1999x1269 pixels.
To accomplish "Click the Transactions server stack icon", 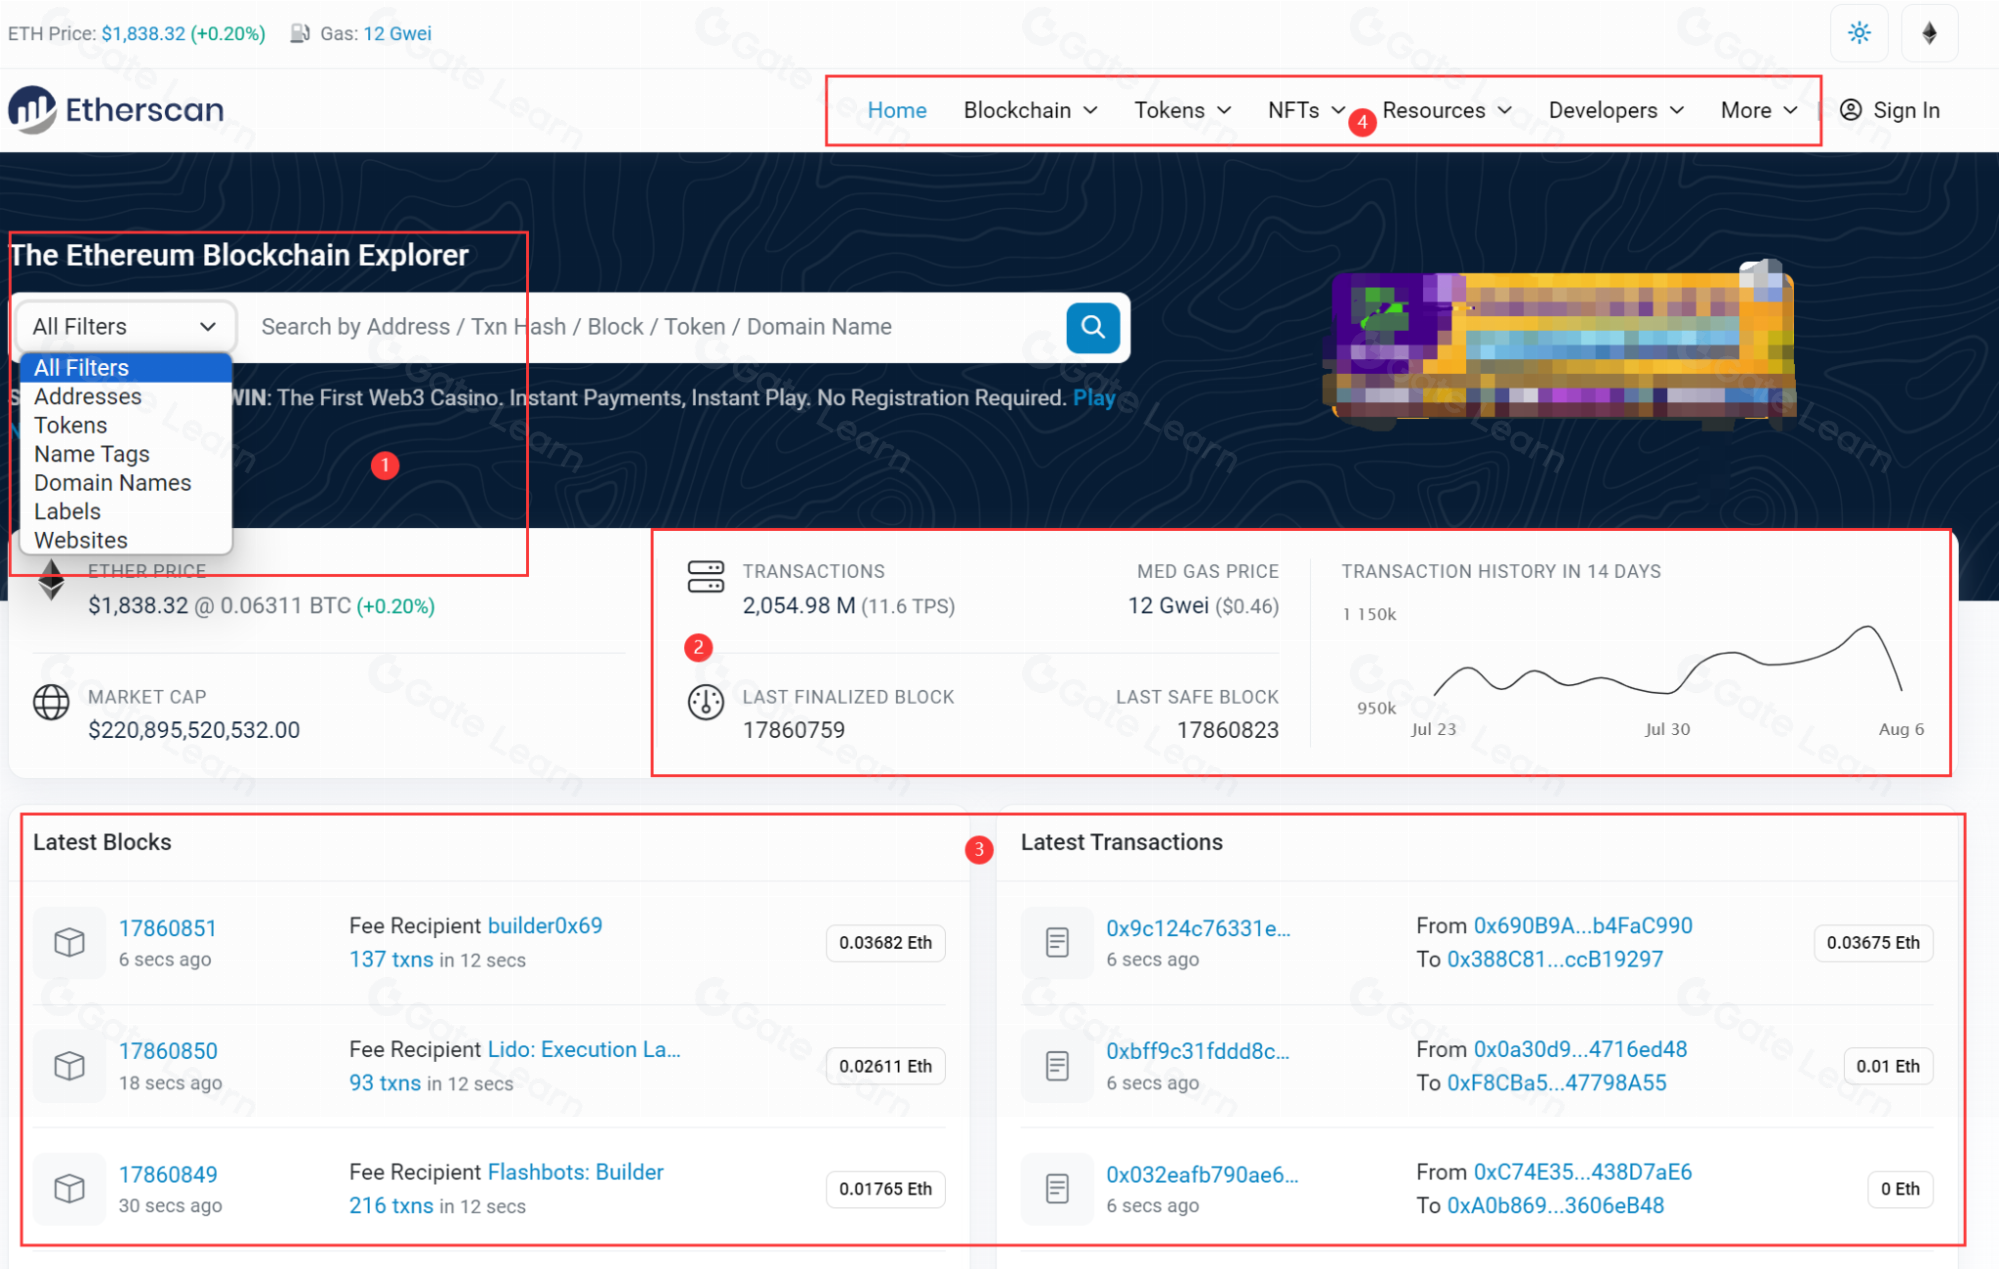I will (x=705, y=577).
